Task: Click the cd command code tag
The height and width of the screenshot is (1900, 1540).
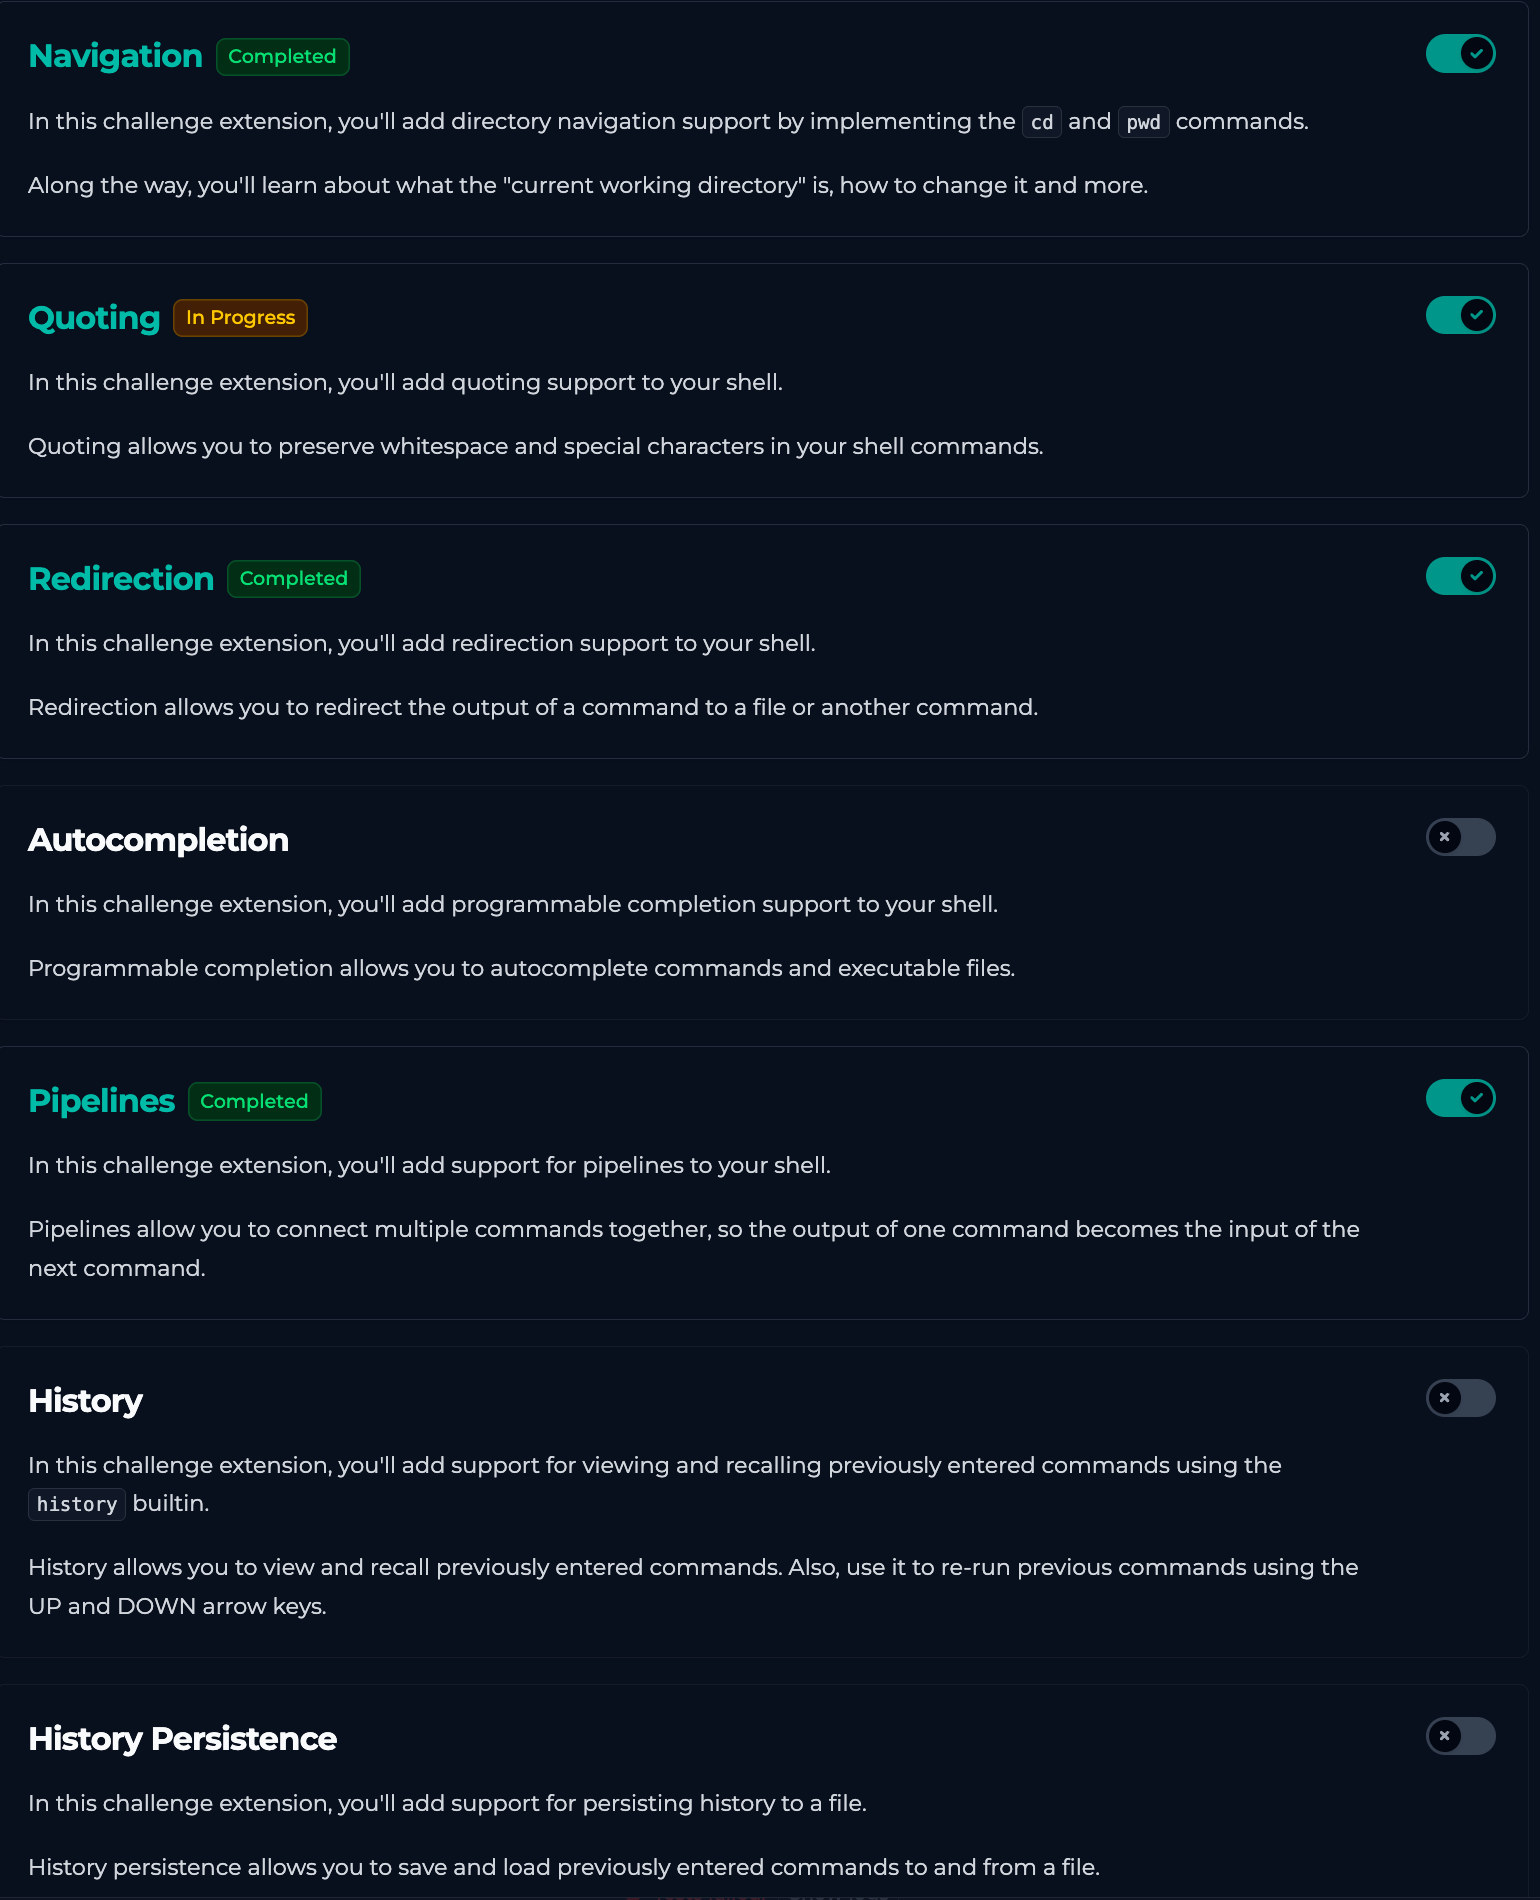Action: click(x=1041, y=122)
